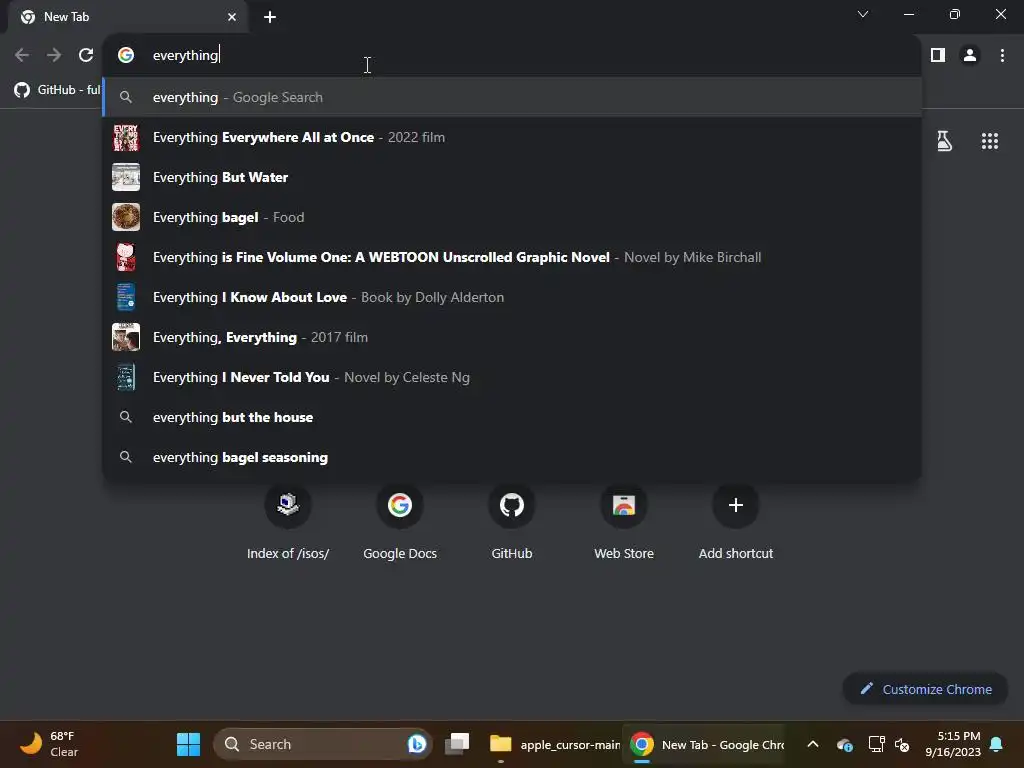Viewport: 1024px width, 768px height.
Task: Open the Google Docs shortcut
Action: coord(400,522)
